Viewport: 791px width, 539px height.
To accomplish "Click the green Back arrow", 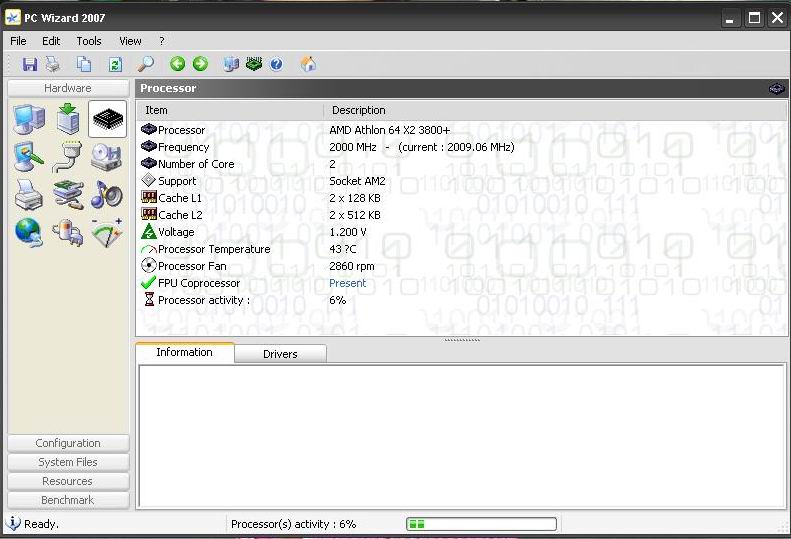I will coord(177,64).
